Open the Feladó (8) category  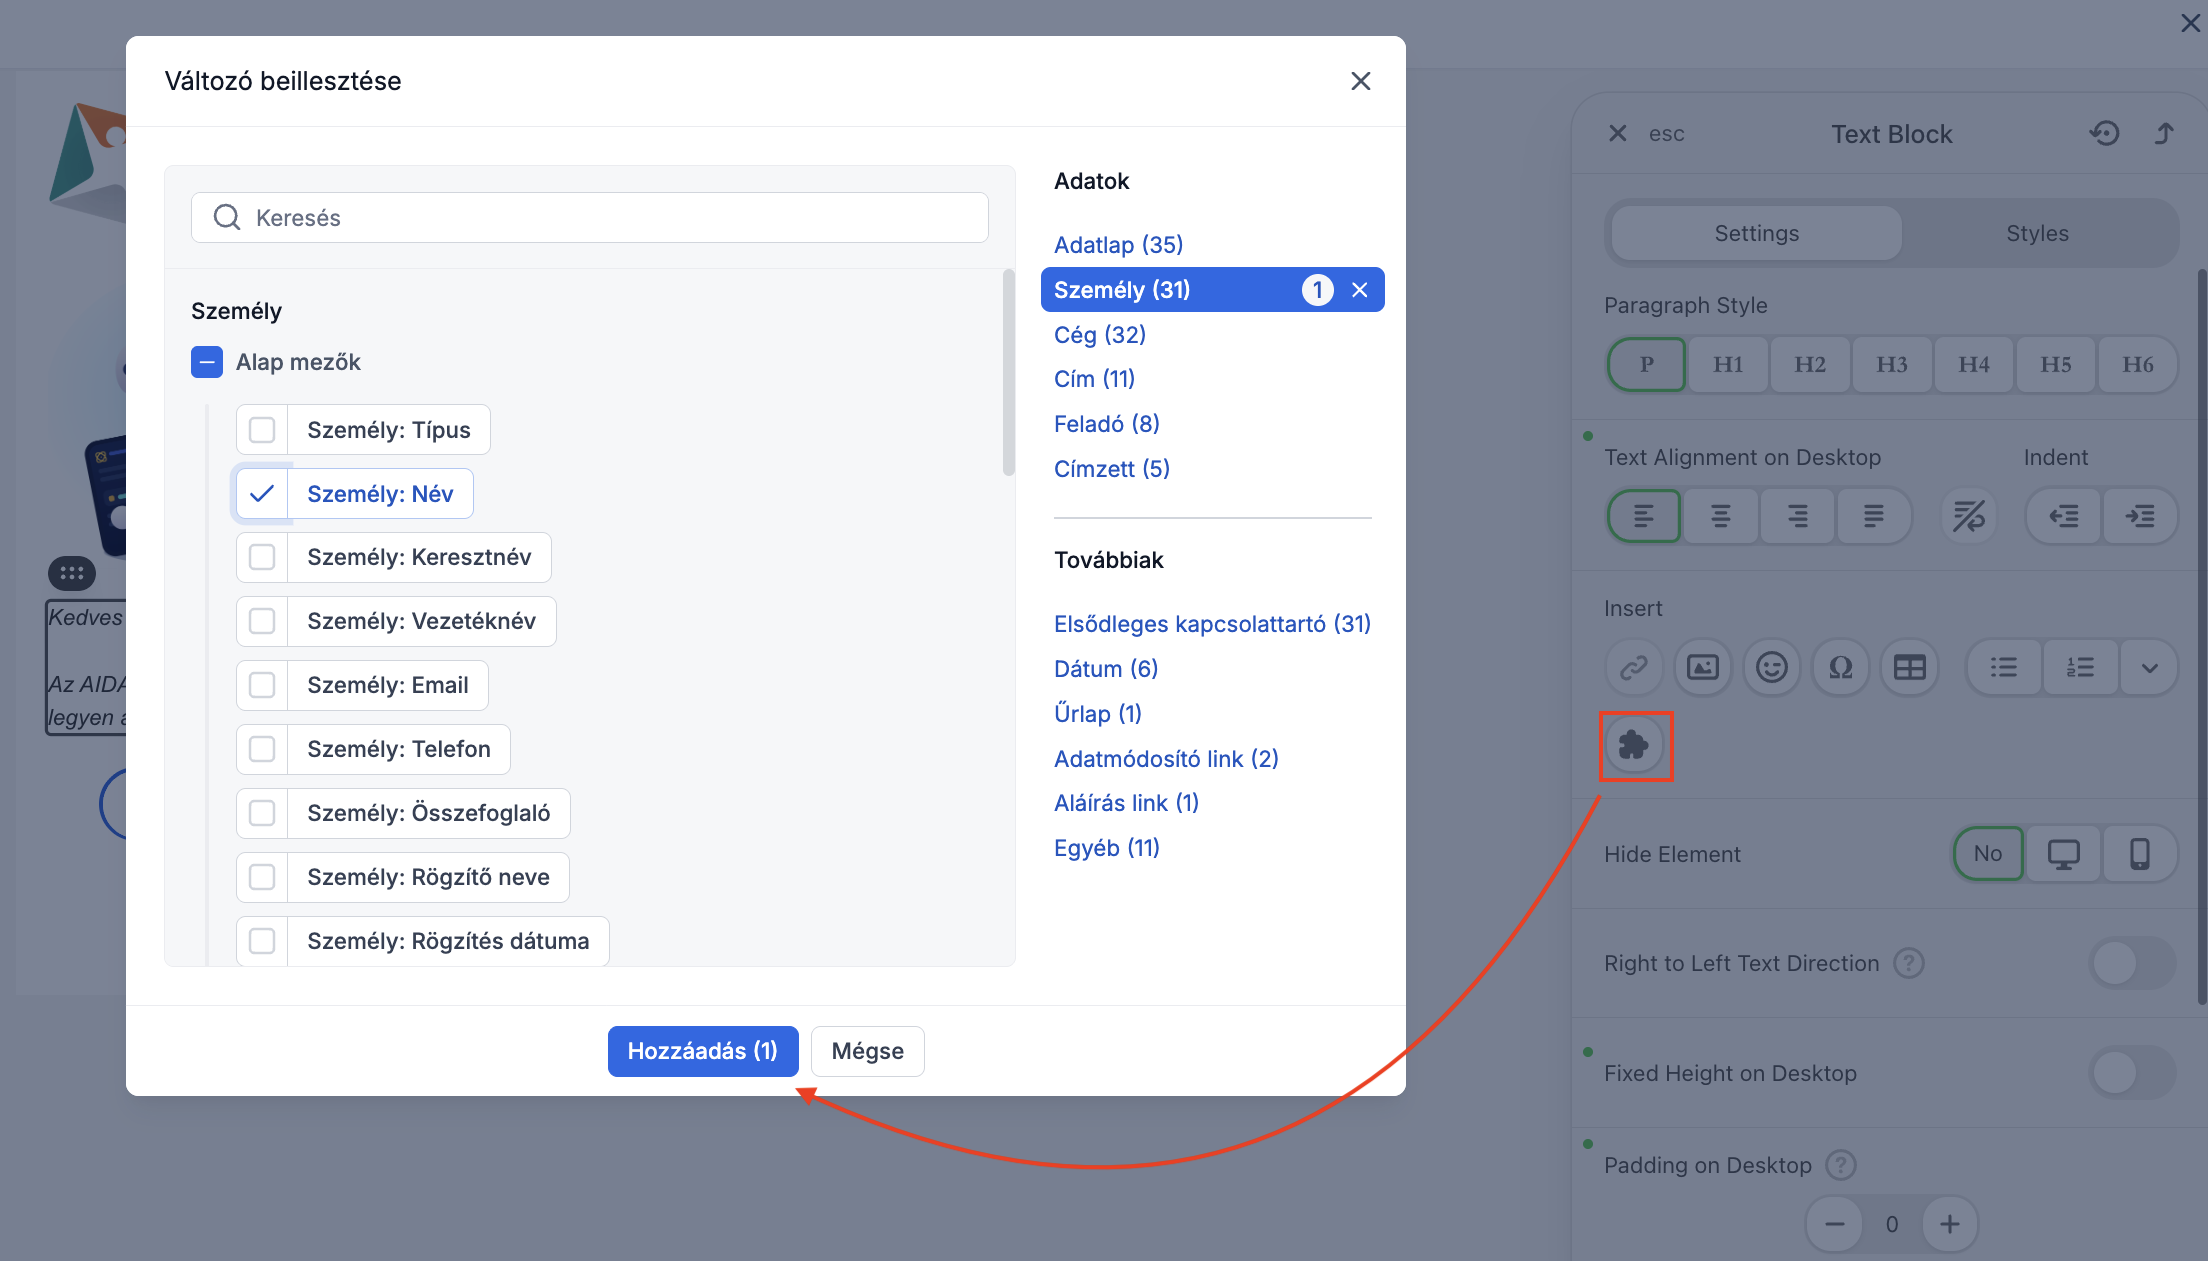(1107, 424)
